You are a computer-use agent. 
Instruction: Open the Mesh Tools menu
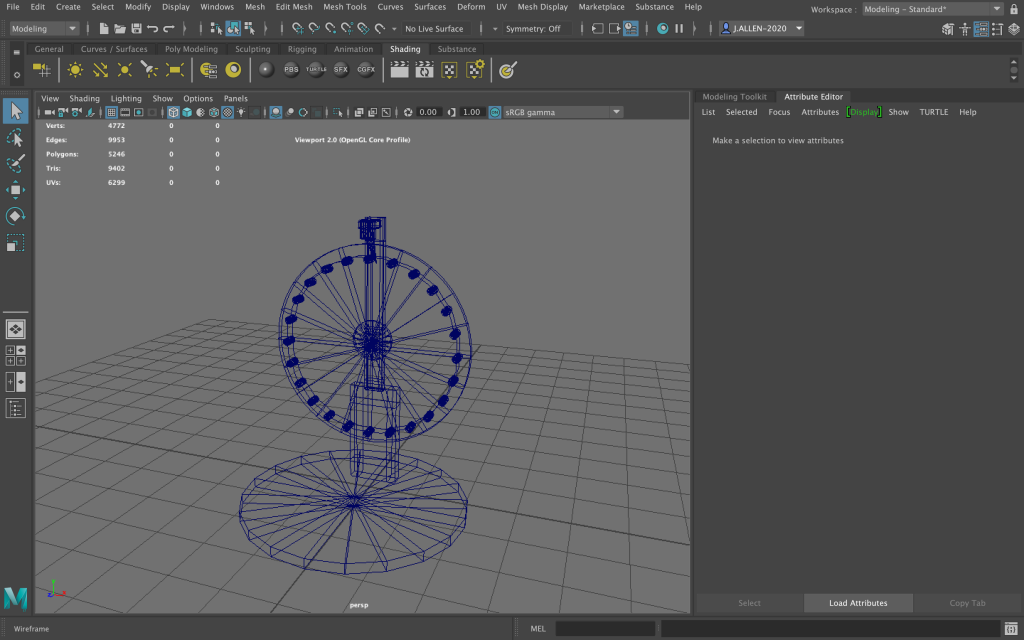point(344,7)
